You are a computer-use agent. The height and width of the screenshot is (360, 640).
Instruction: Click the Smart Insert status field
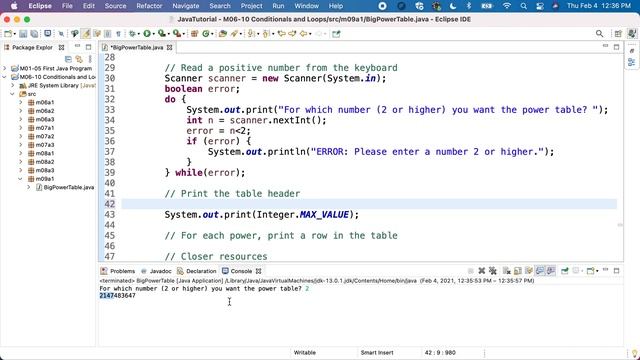(377, 352)
